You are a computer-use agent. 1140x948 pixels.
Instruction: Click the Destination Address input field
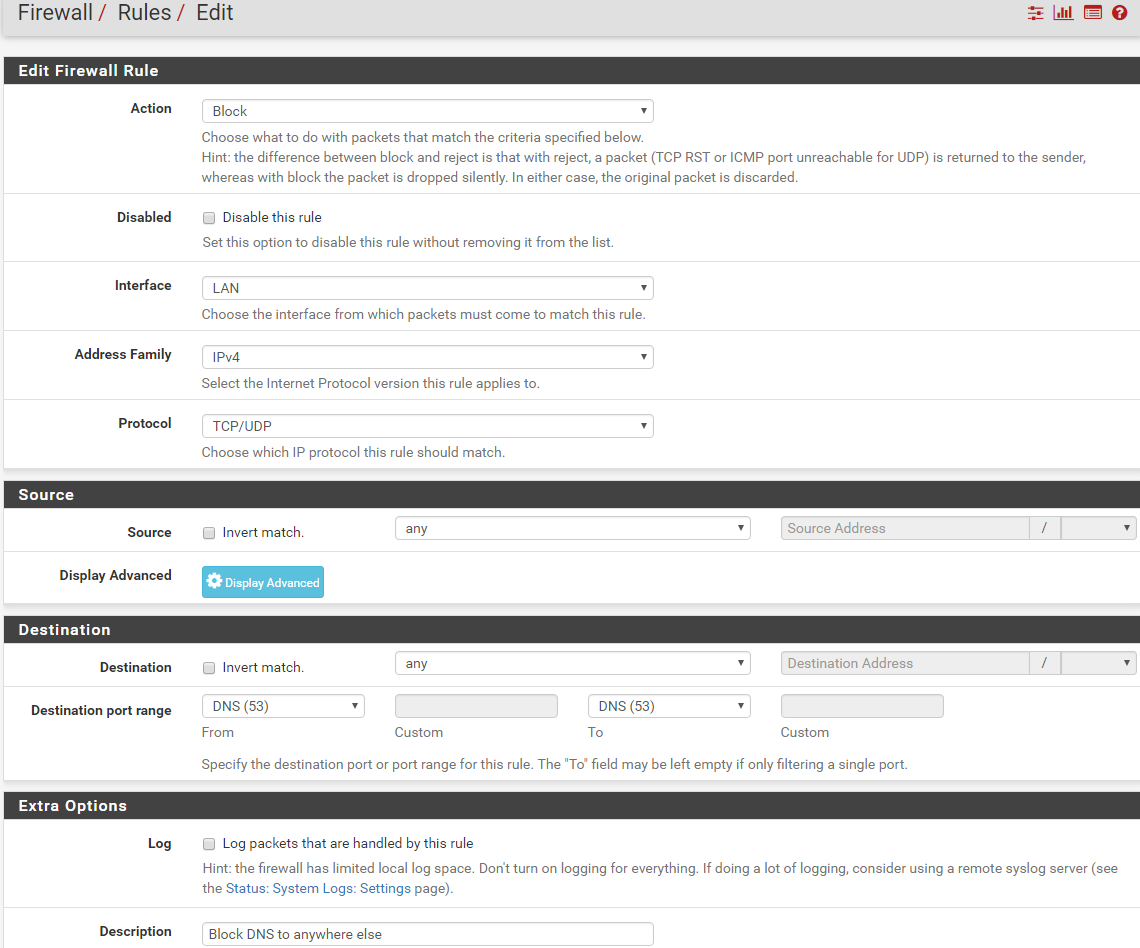905,664
